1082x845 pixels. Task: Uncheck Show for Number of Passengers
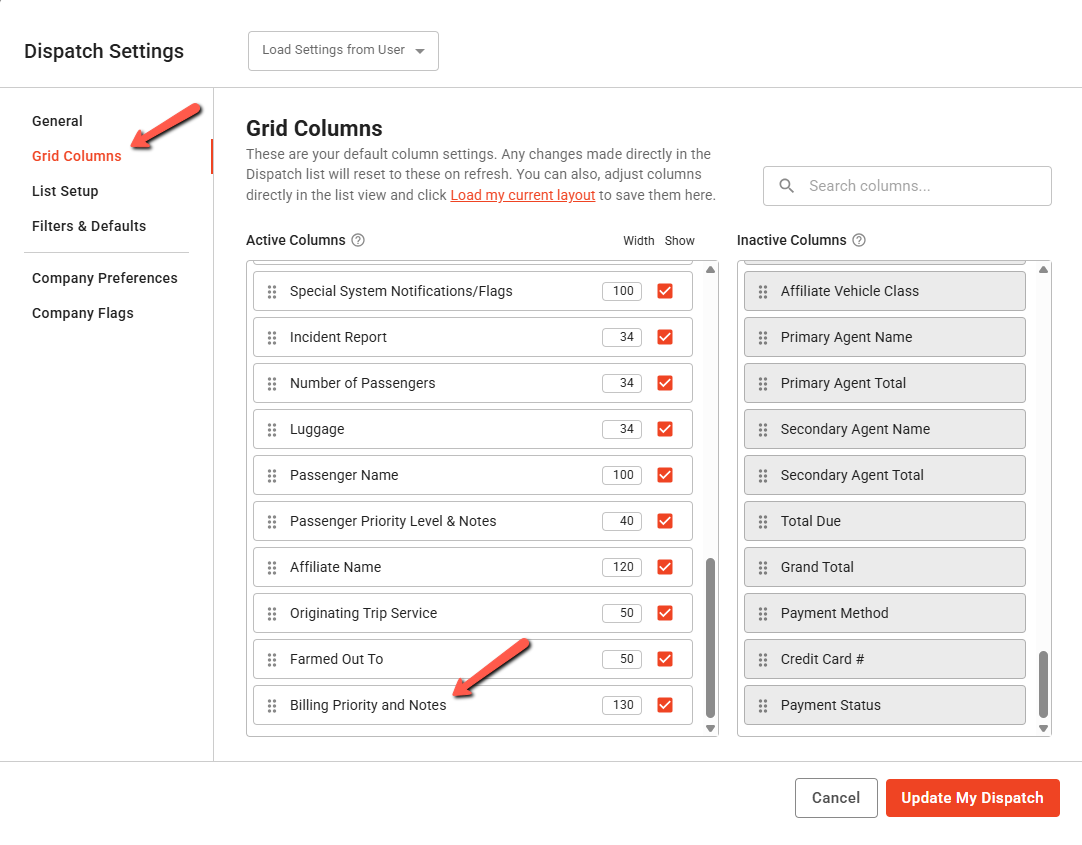coord(665,383)
